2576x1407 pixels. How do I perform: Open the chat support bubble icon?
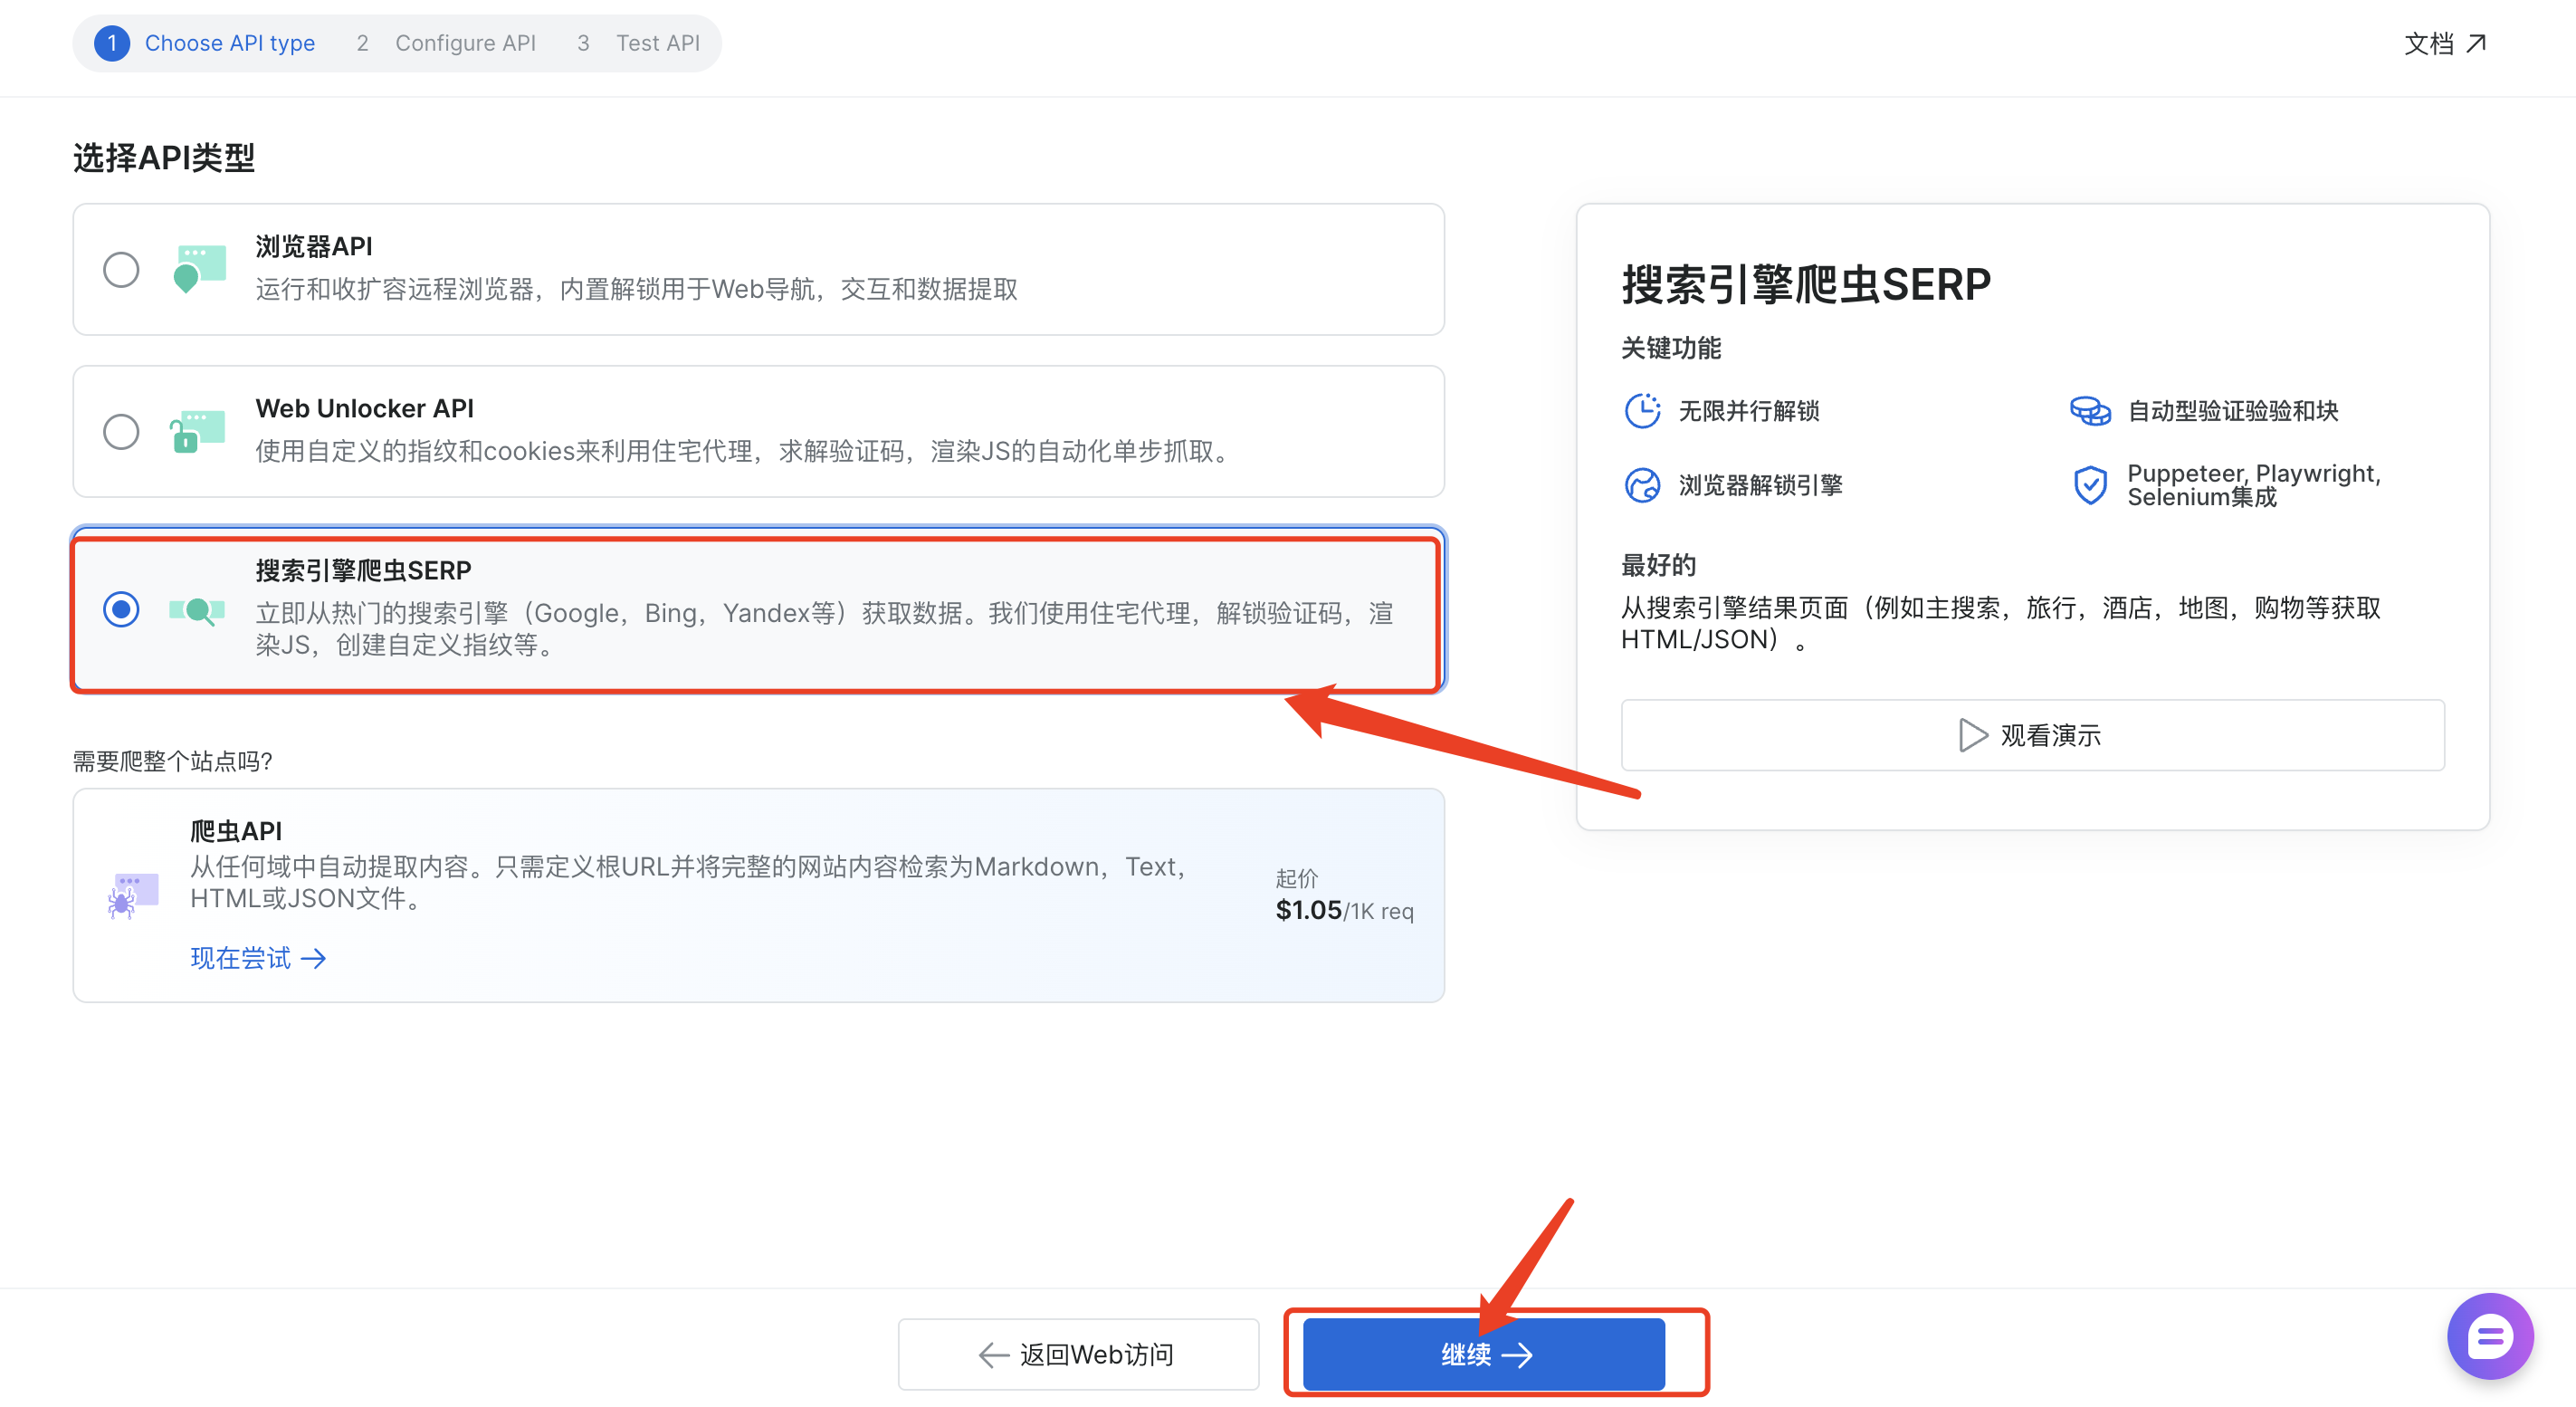pyautogui.click(x=2489, y=1336)
